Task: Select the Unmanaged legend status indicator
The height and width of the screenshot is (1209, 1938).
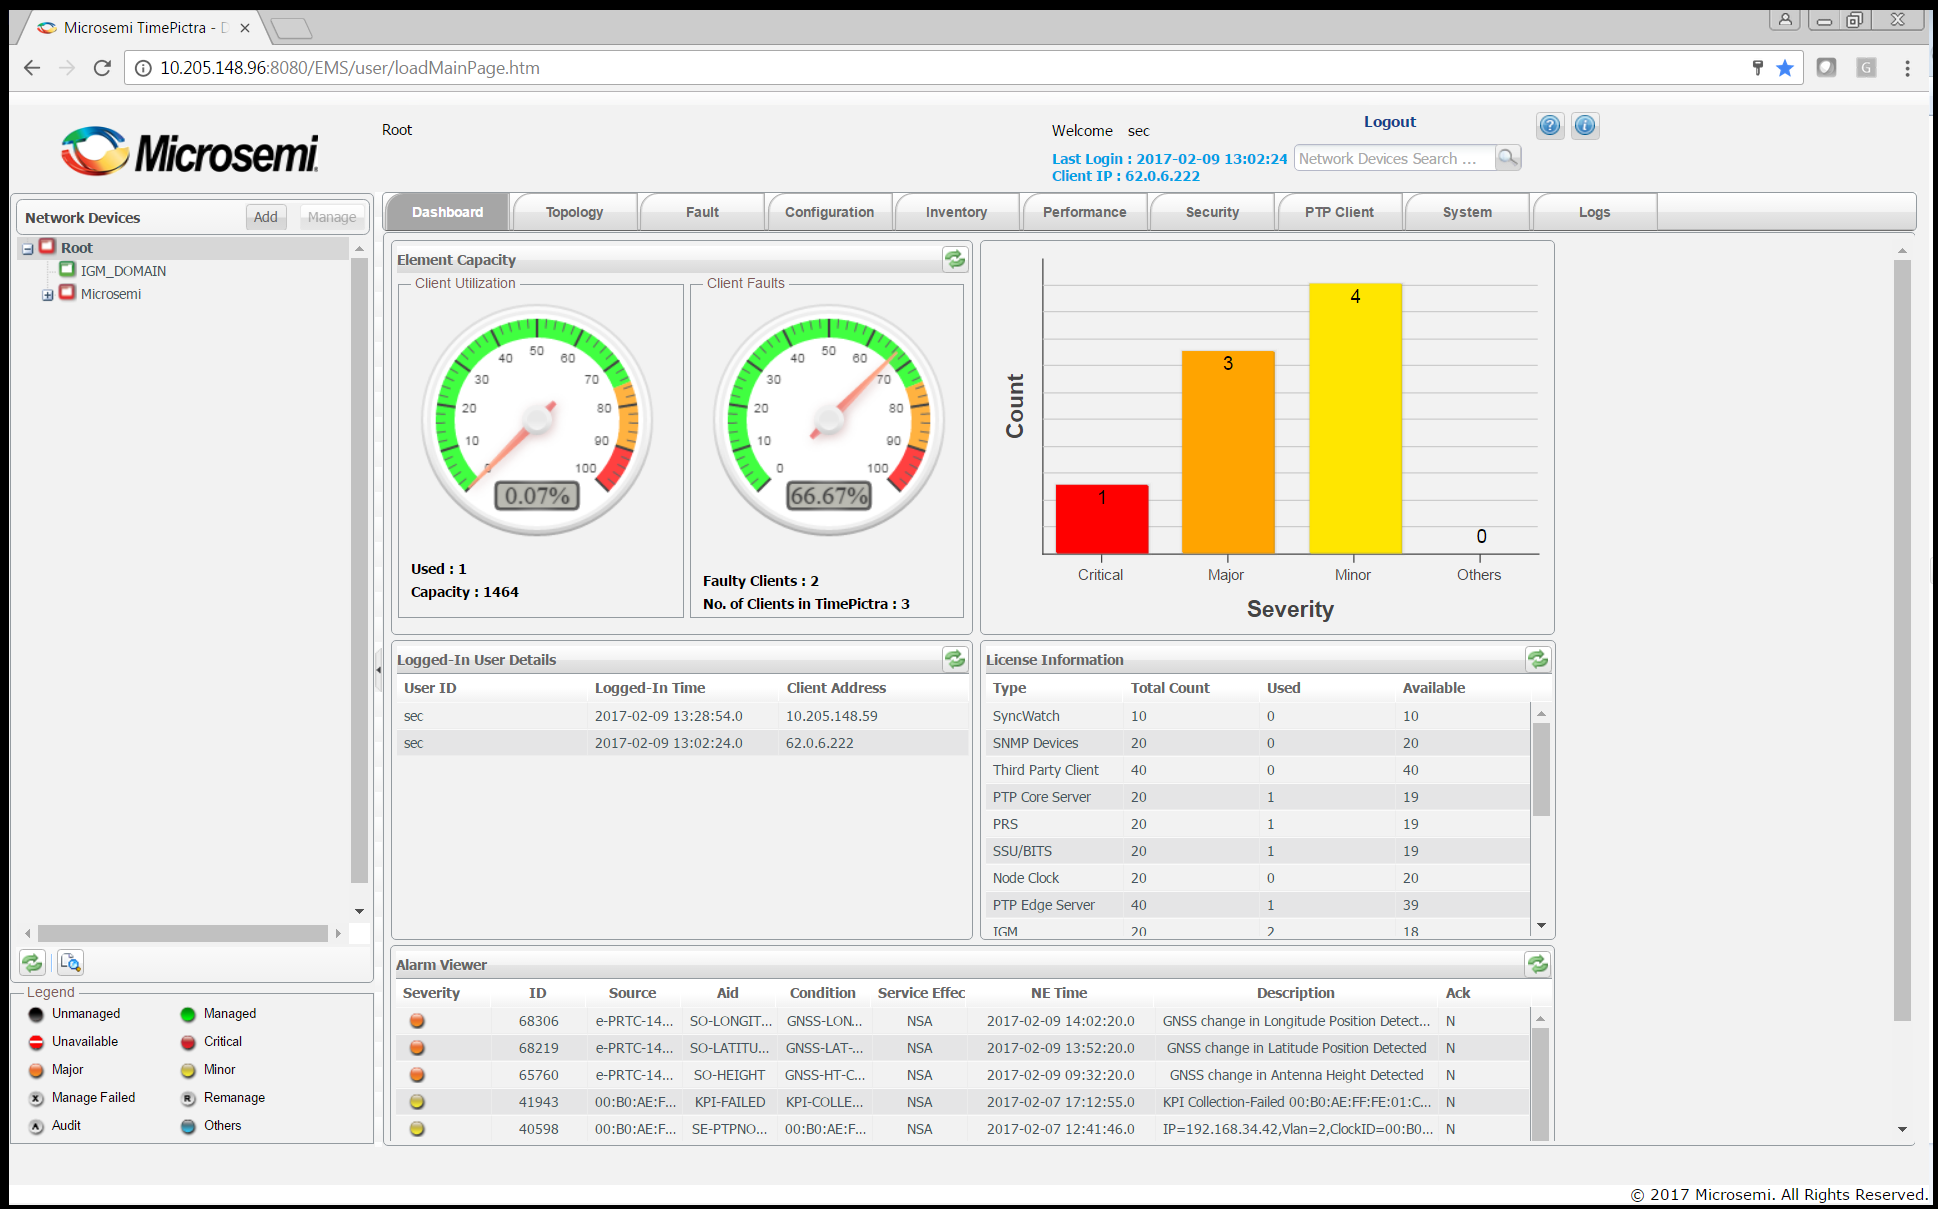Action: (x=35, y=1013)
